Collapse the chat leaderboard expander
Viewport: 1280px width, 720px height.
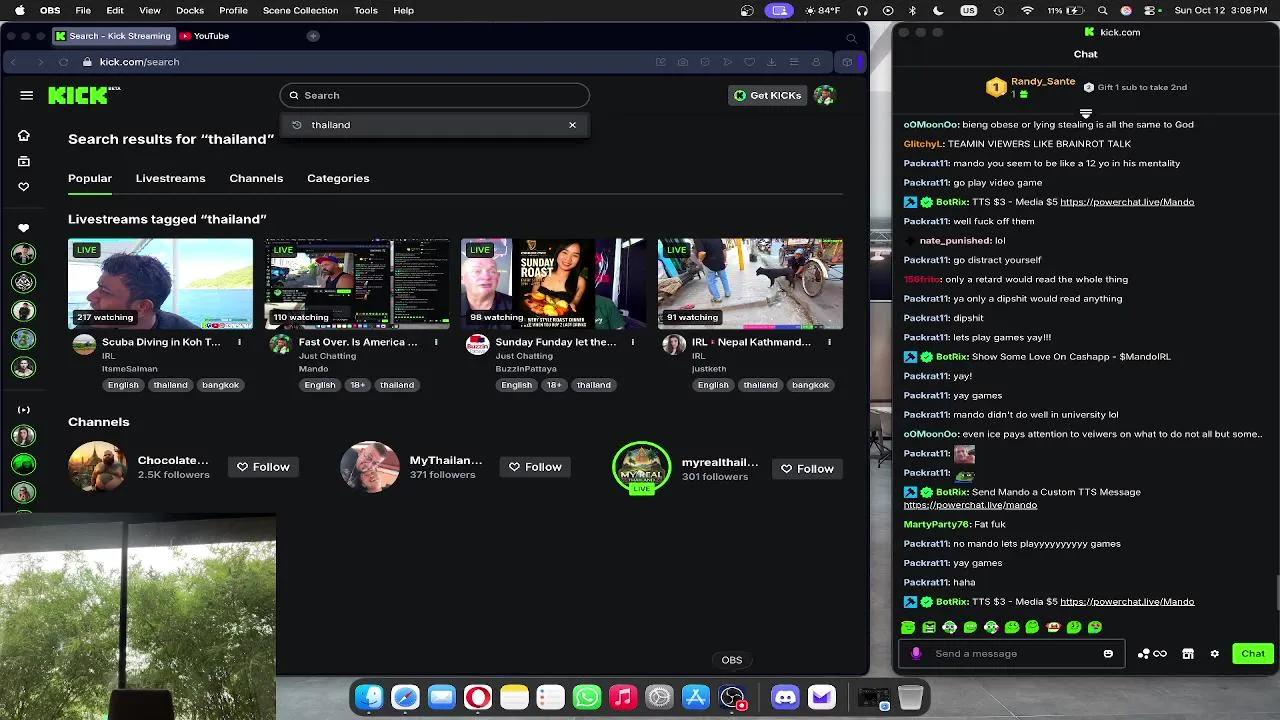(x=1085, y=113)
